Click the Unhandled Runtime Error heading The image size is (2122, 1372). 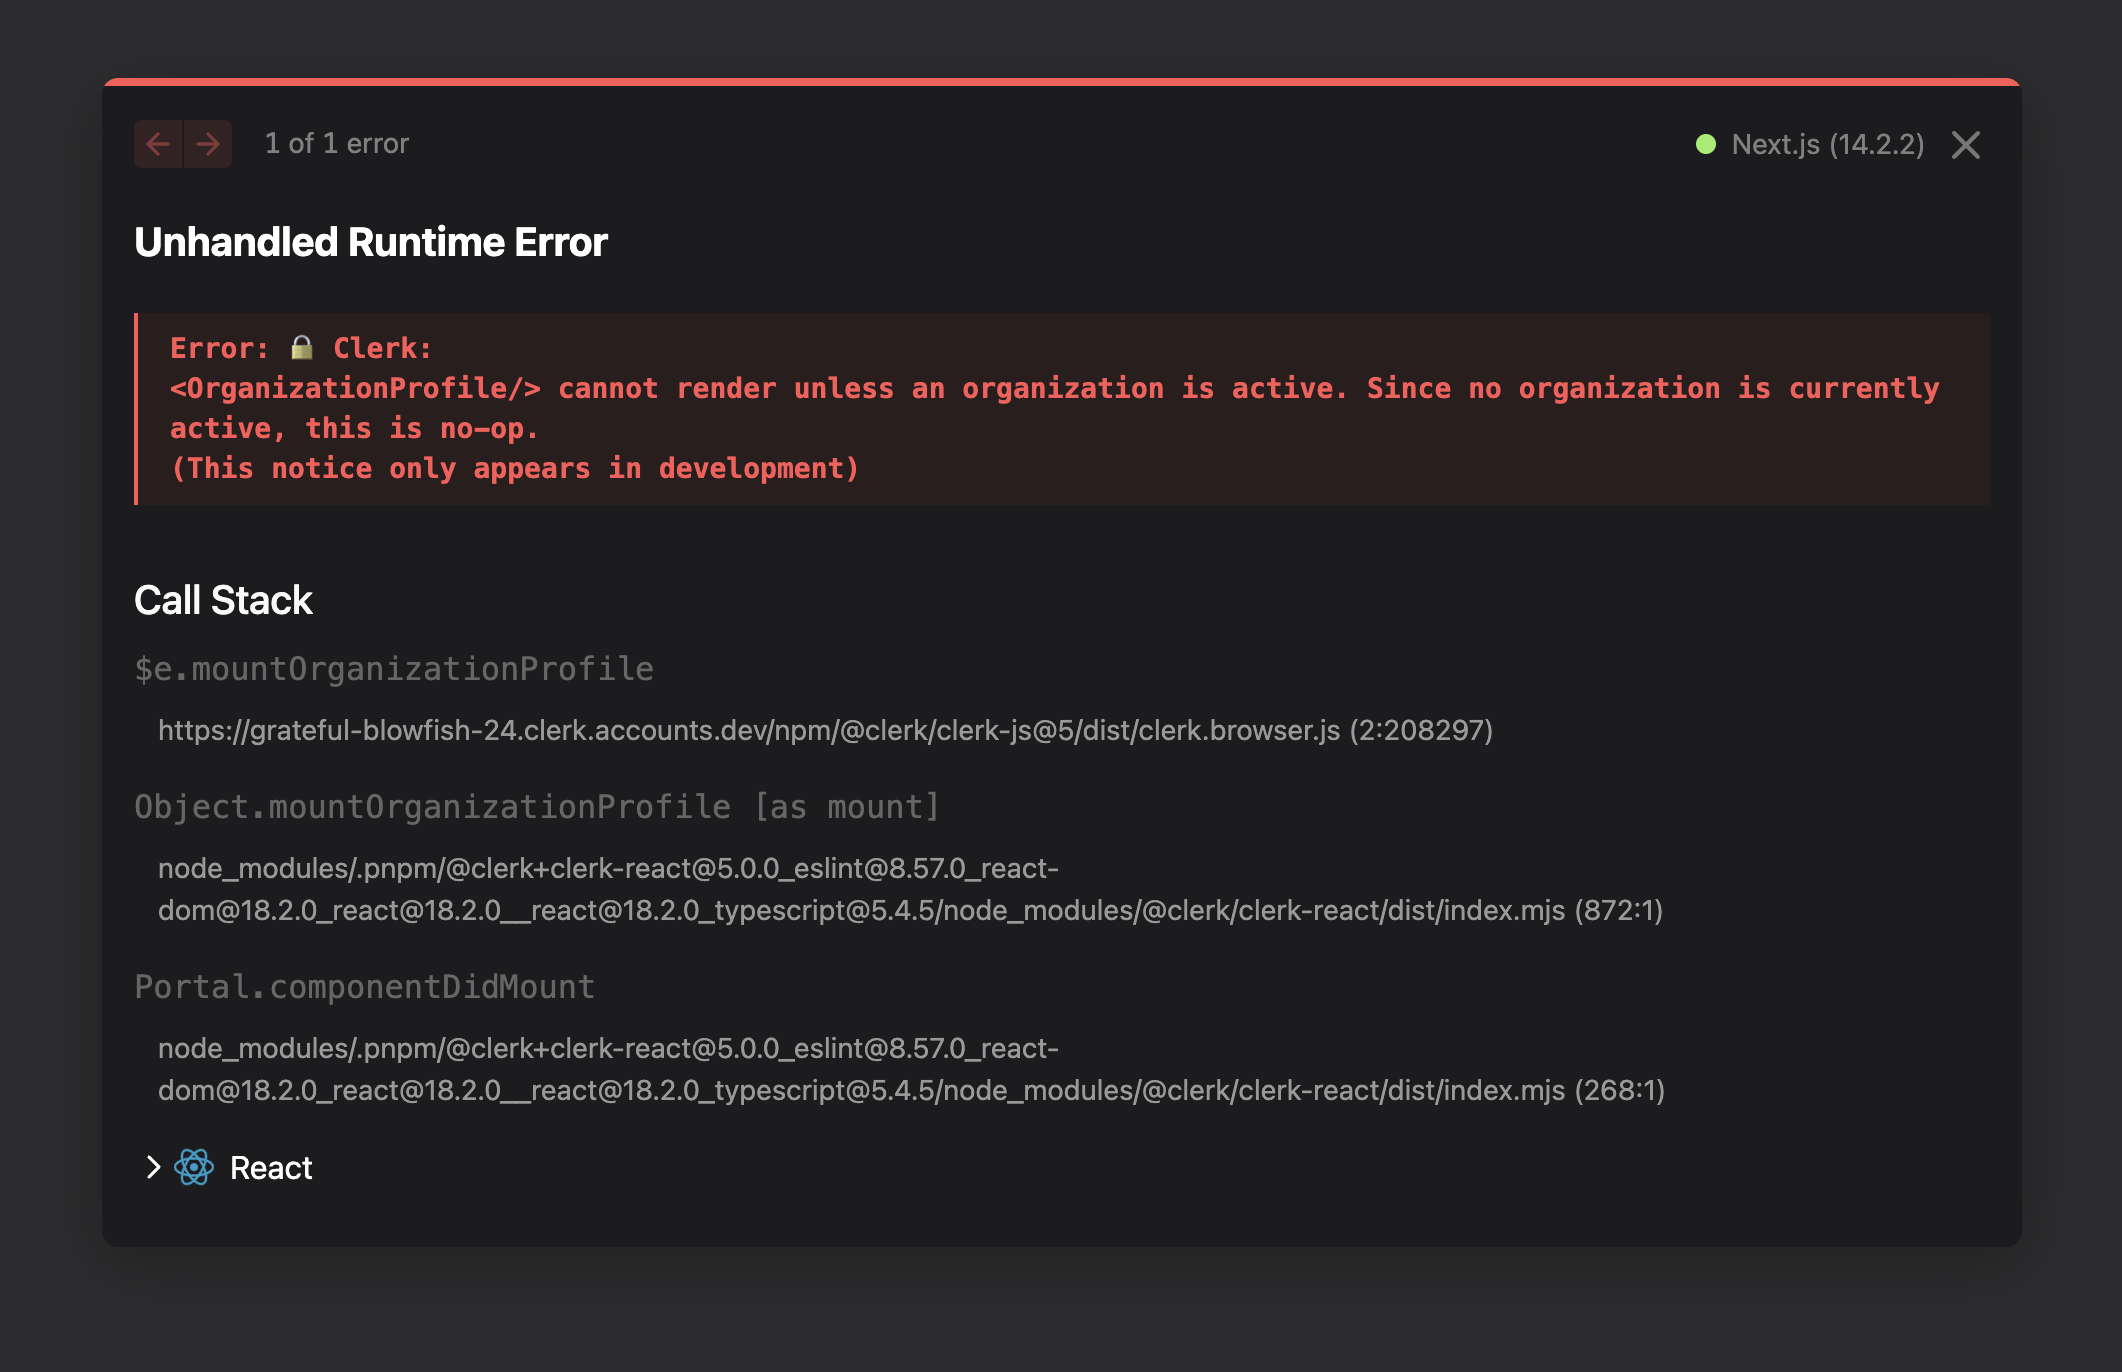click(x=371, y=242)
